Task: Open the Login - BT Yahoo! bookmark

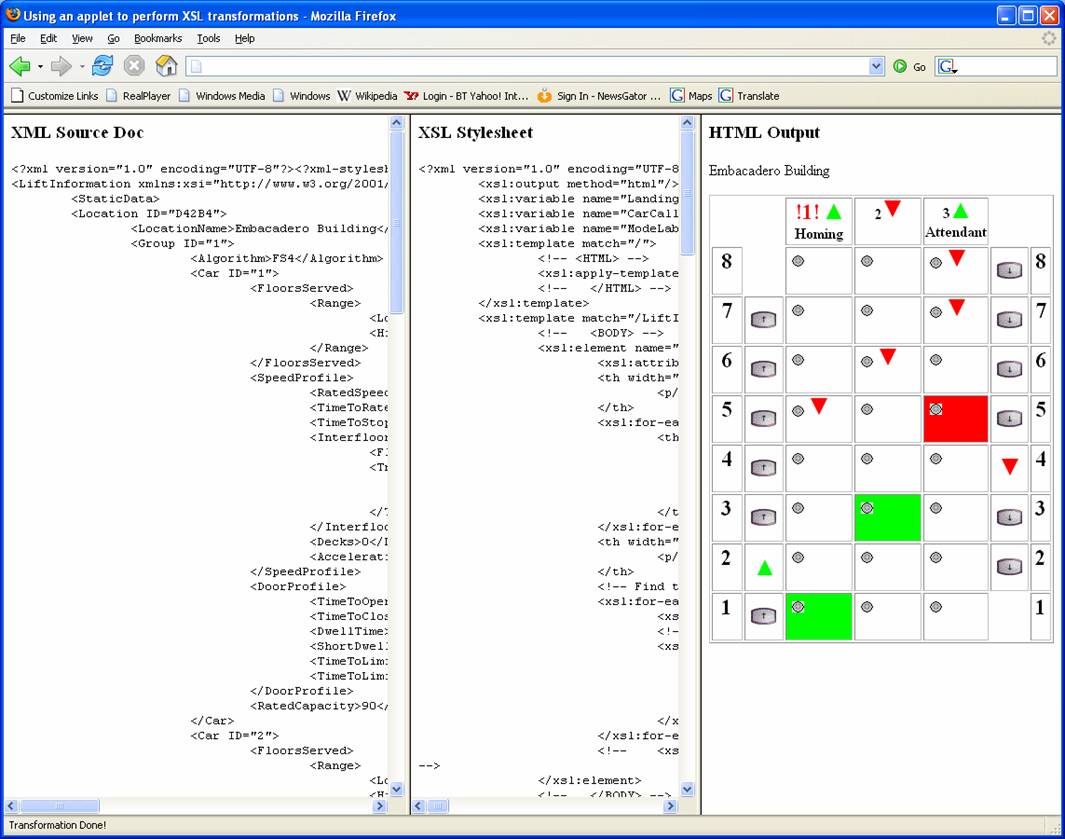Action: [x=467, y=96]
